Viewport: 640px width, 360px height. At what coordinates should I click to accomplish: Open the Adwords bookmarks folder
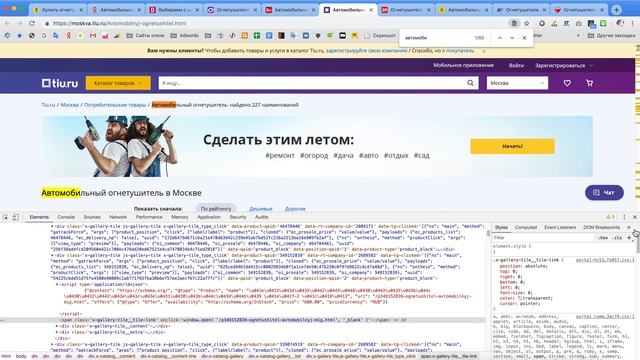[x=184, y=36]
